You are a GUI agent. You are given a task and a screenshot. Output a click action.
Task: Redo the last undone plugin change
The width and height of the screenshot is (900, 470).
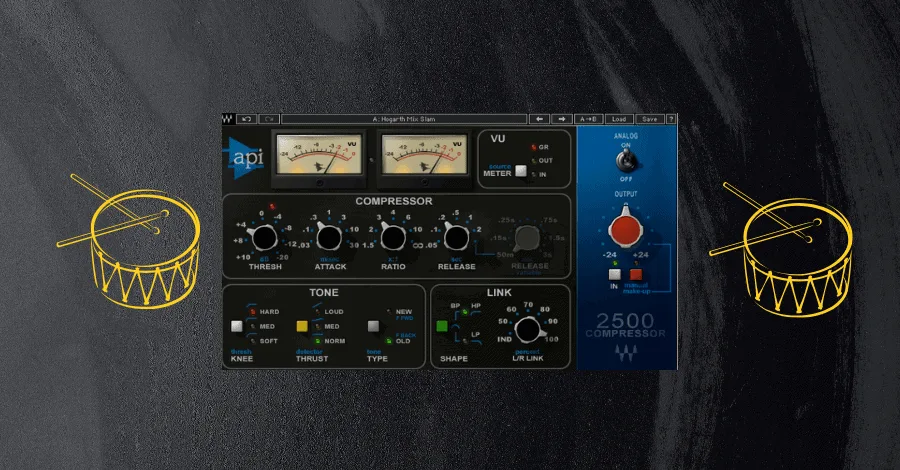pos(269,119)
